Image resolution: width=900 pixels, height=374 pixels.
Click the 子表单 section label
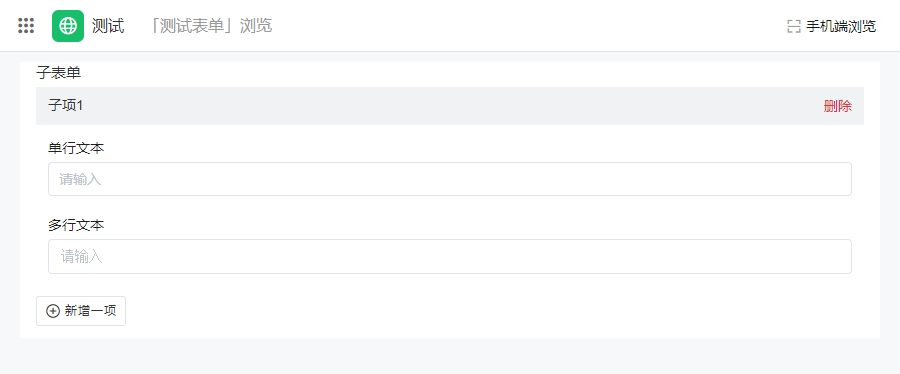point(59,73)
